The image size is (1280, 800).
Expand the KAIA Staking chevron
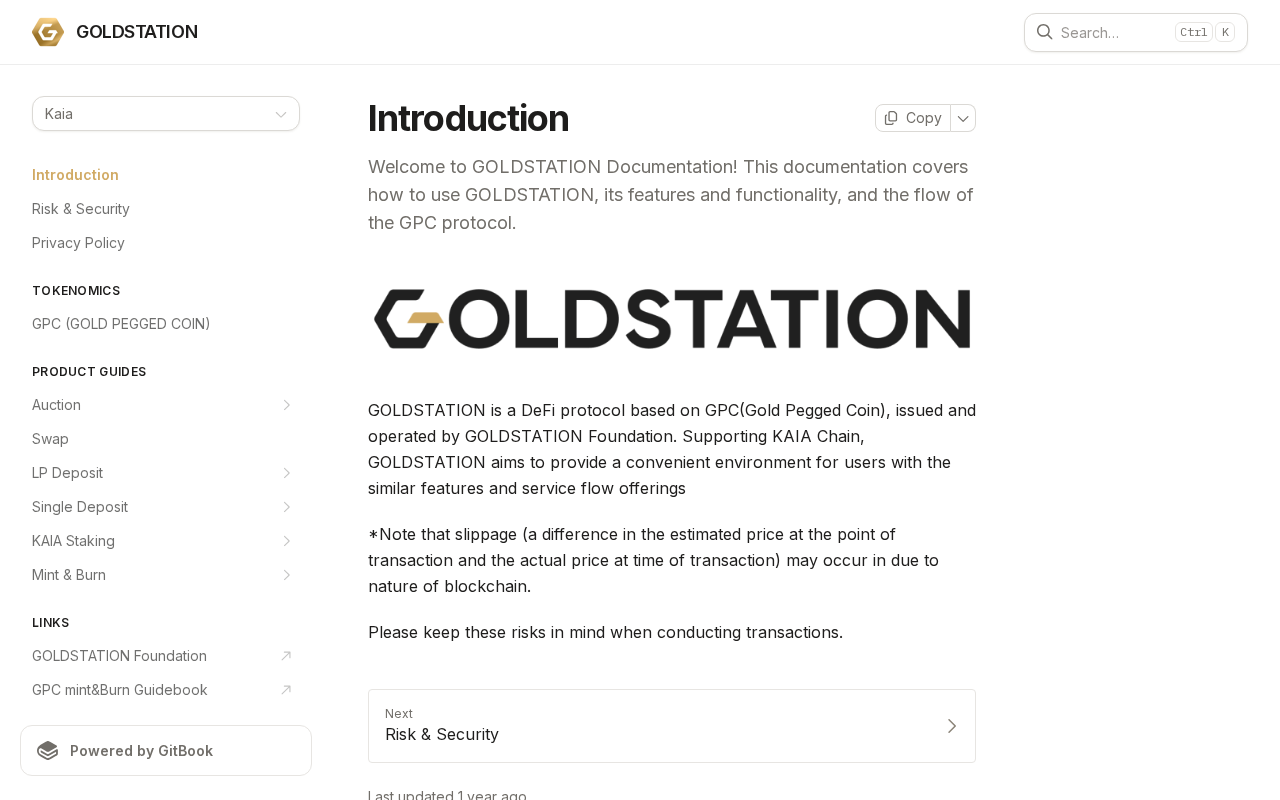[x=286, y=541]
